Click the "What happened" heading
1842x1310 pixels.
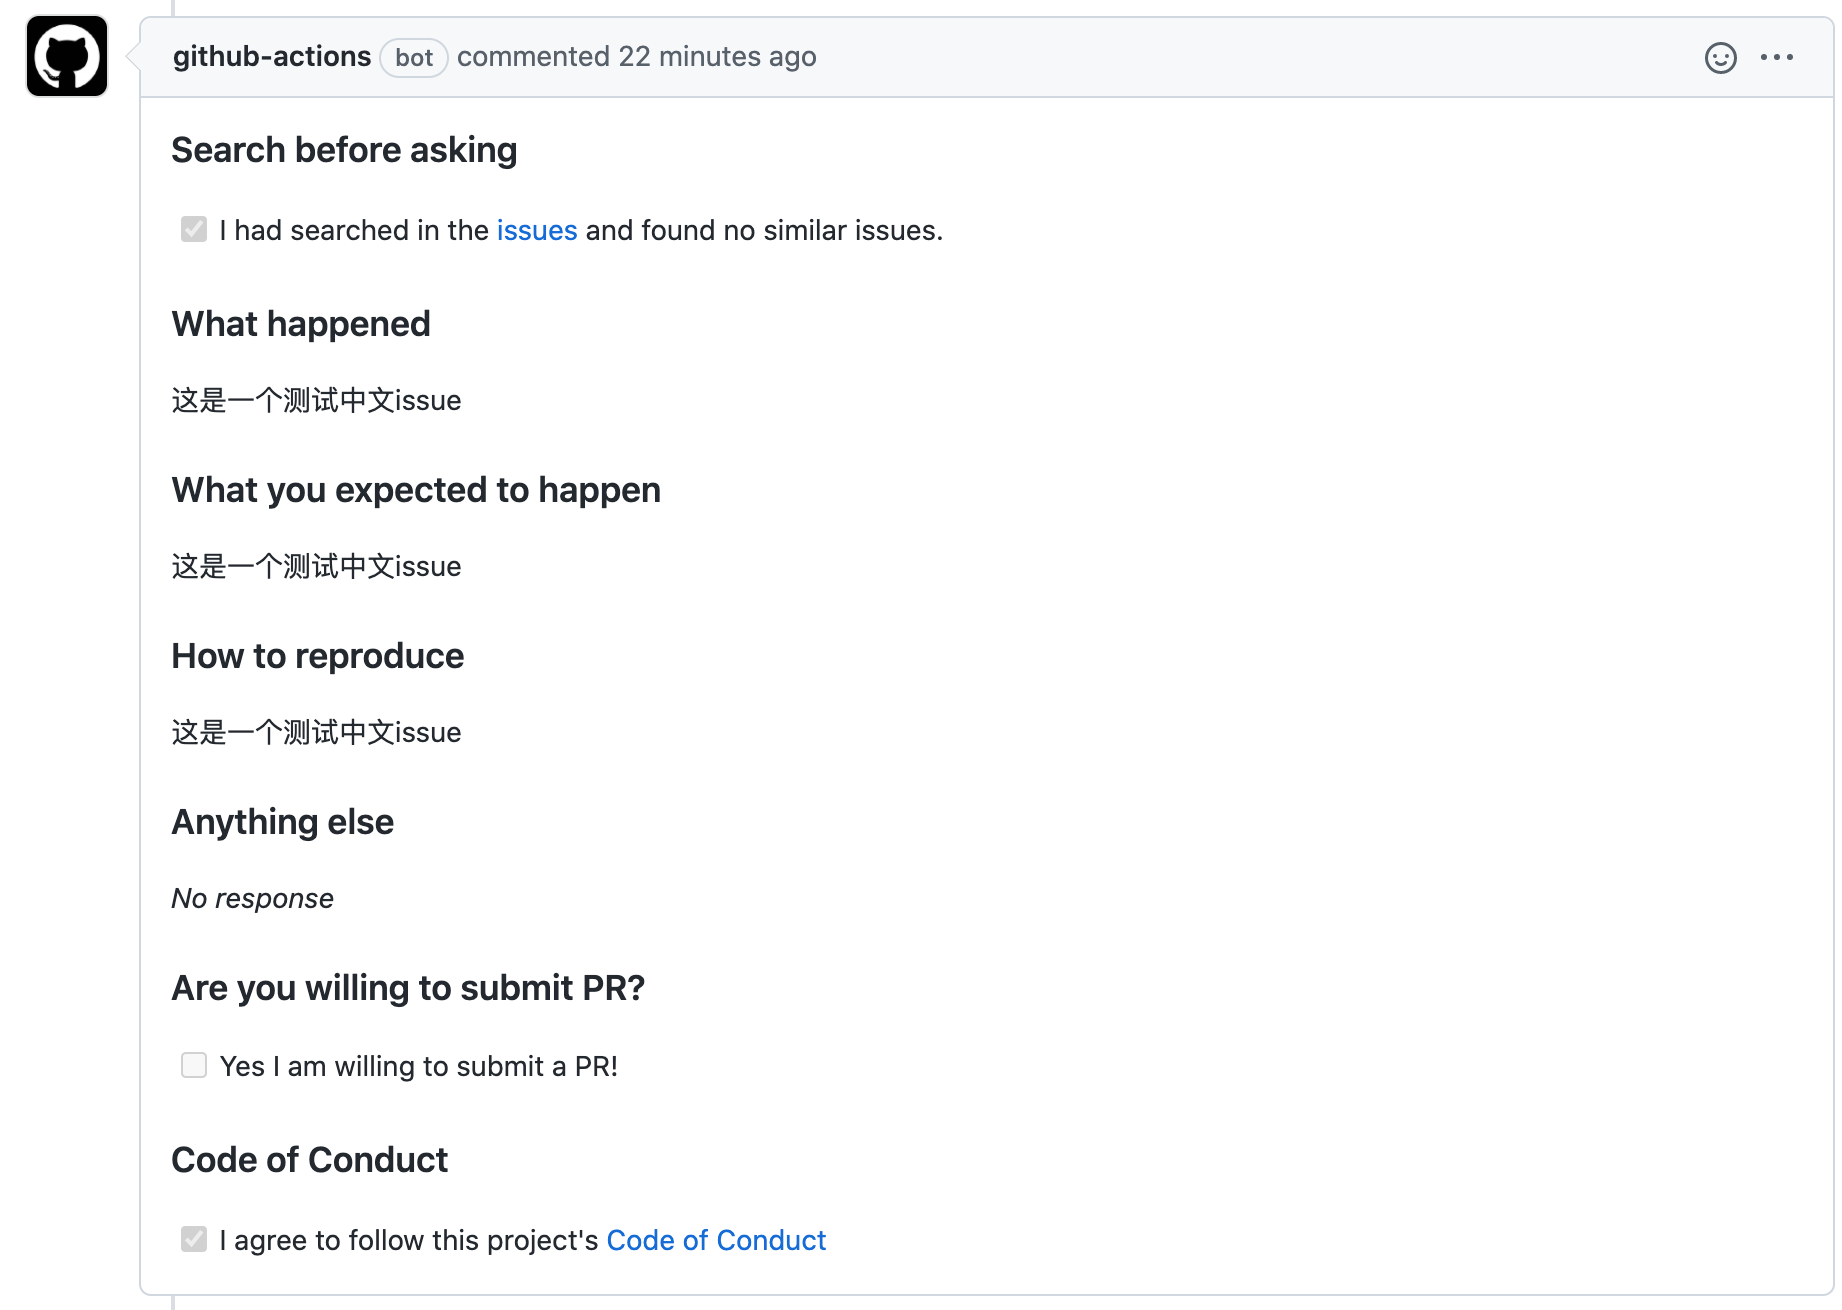(x=301, y=325)
